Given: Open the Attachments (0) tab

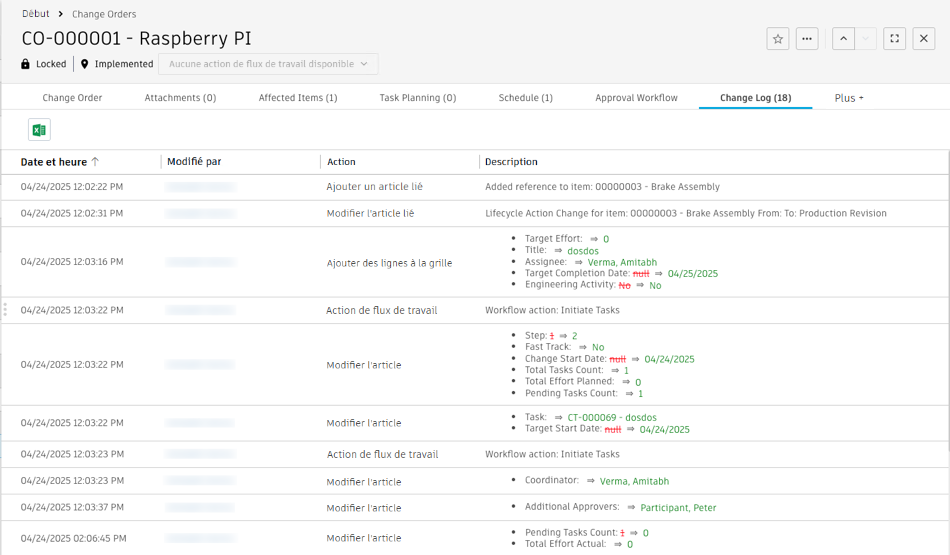Looking at the screenshot, I should [x=180, y=98].
